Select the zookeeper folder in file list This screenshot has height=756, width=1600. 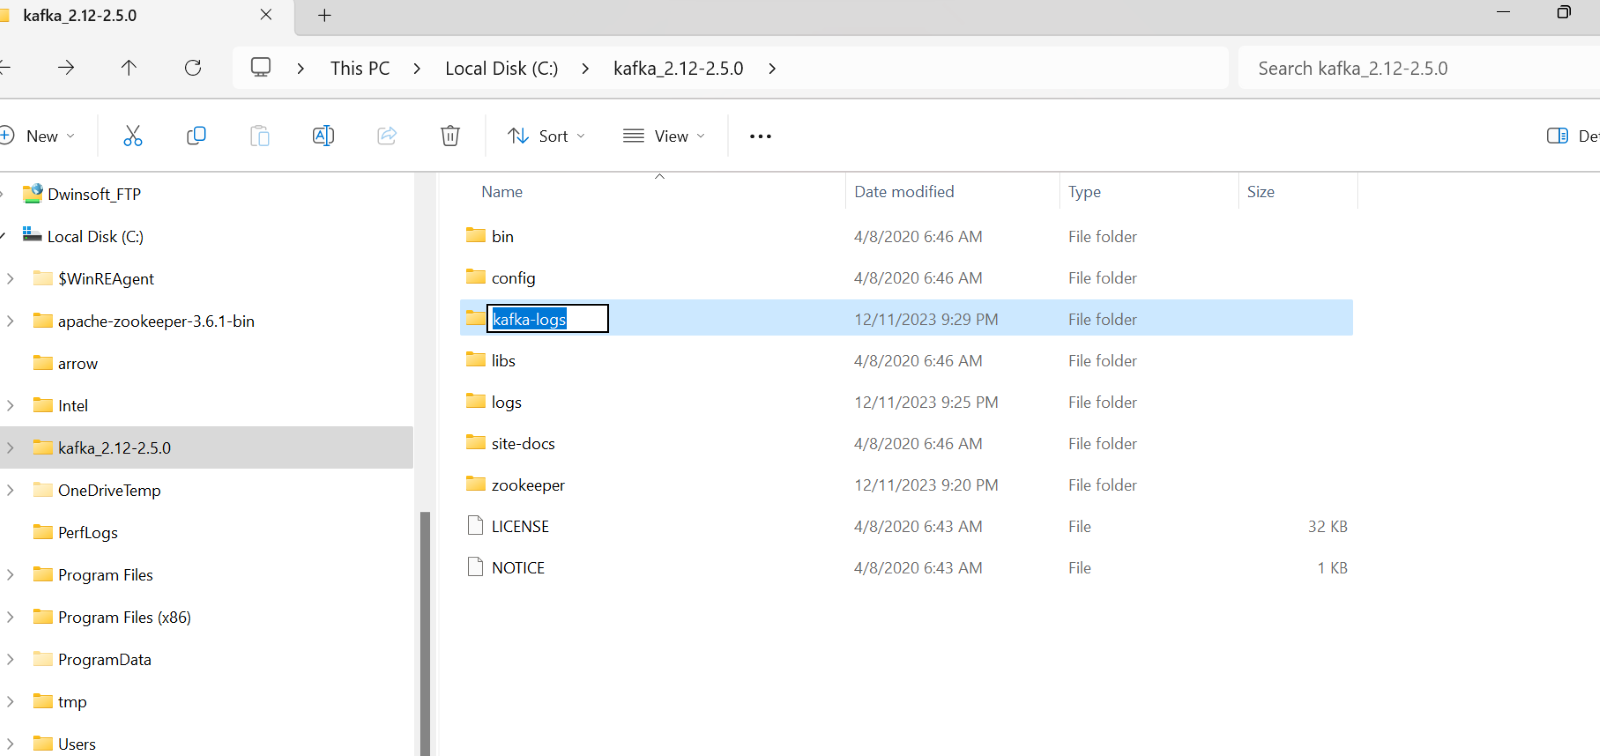(527, 485)
